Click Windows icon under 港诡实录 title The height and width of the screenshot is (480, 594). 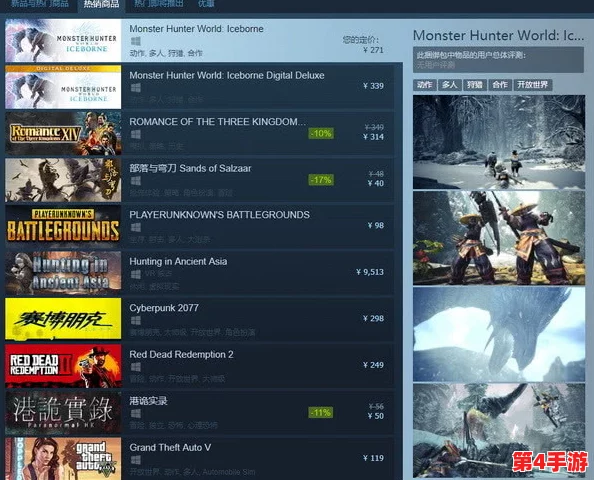click(136, 414)
